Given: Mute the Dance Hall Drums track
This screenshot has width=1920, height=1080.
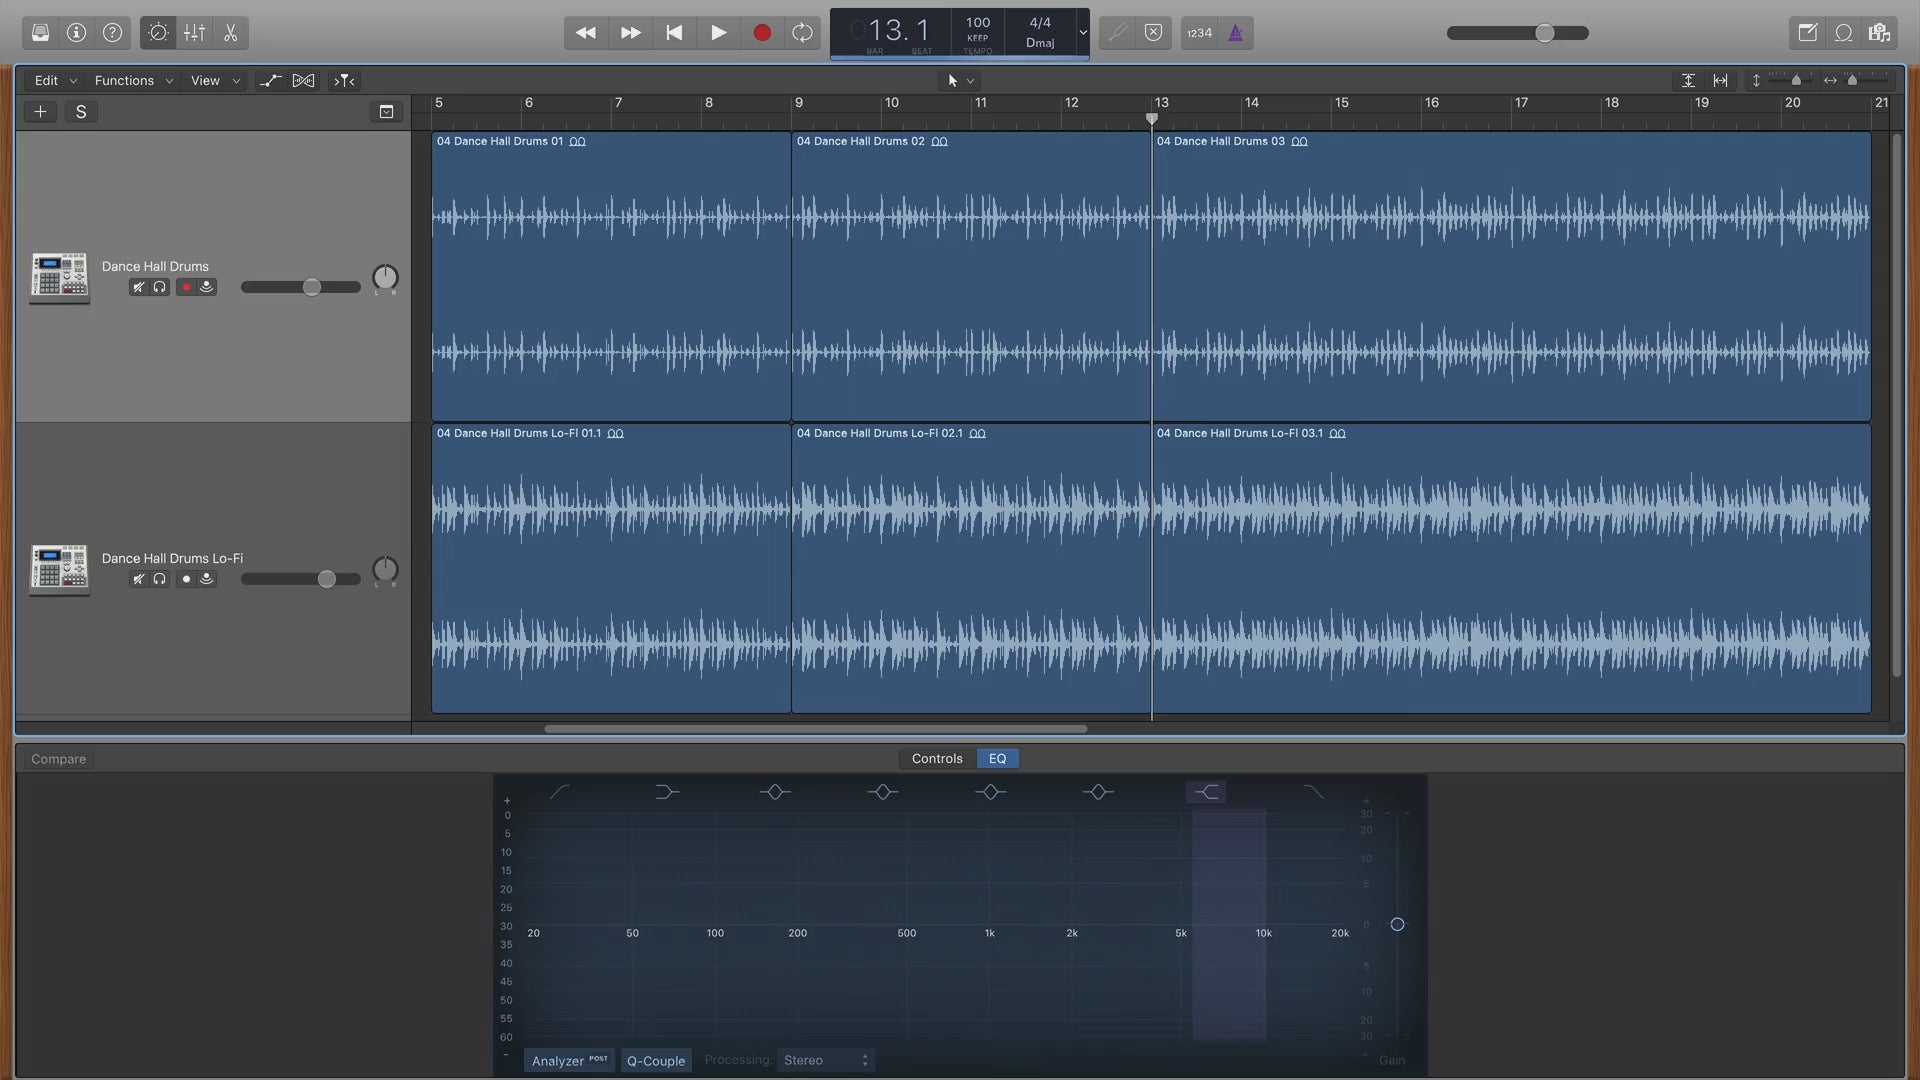Looking at the screenshot, I should (x=139, y=287).
